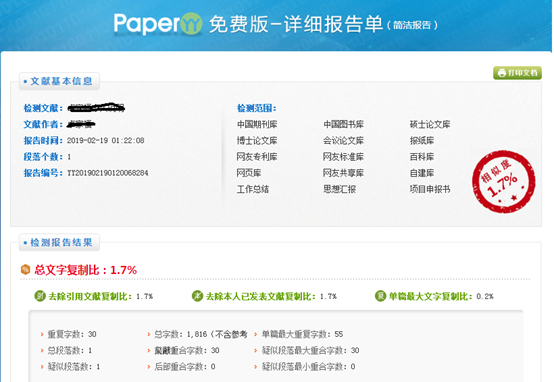The image size is (554, 382).
Task: Click 去除本人已发表文献复制比 statistic text
Action: coord(271,296)
